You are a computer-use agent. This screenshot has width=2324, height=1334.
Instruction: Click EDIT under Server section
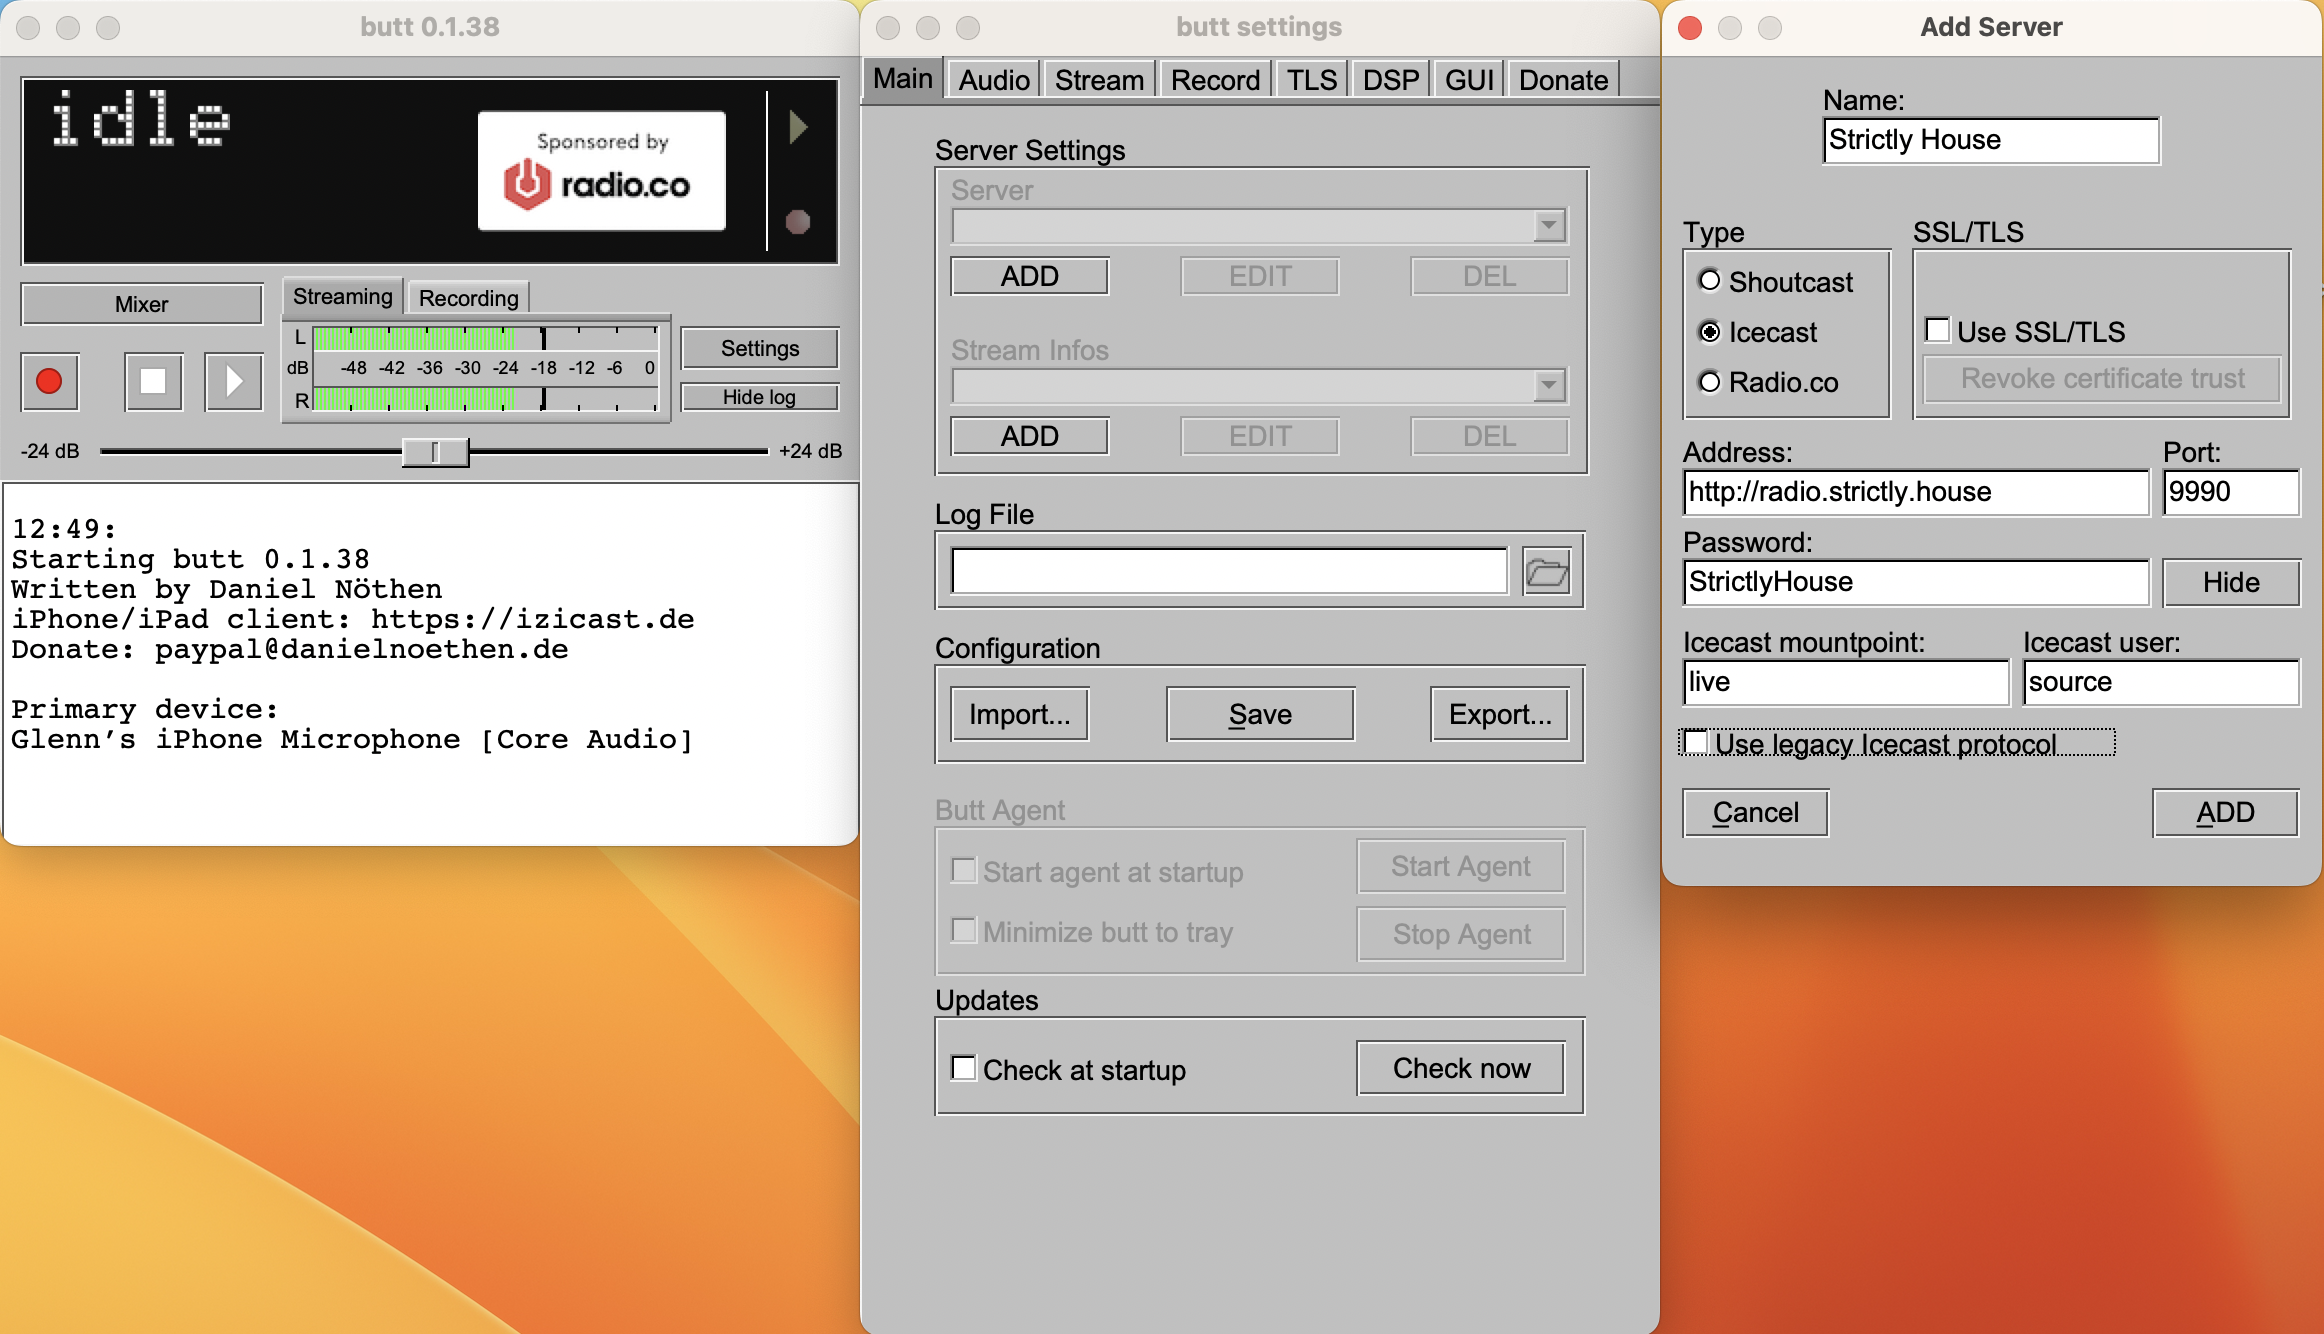[x=1260, y=276]
